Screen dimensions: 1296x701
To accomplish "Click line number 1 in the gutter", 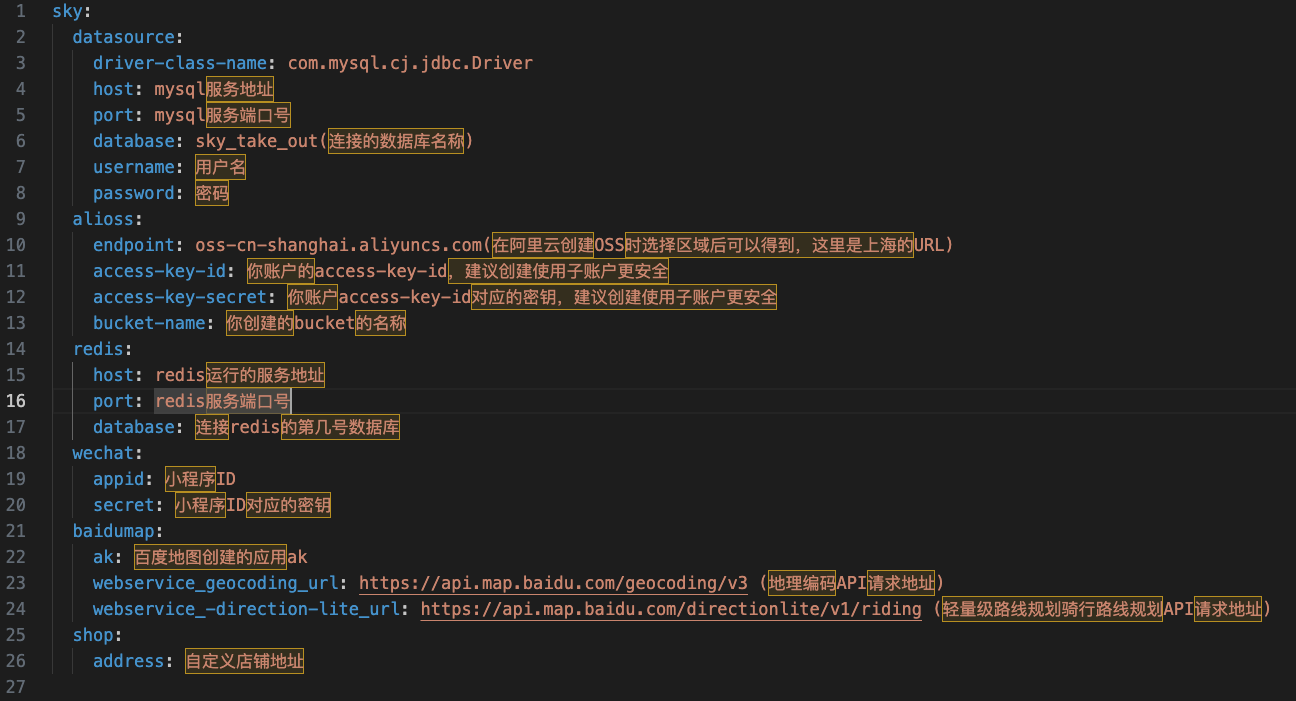I will coord(20,10).
